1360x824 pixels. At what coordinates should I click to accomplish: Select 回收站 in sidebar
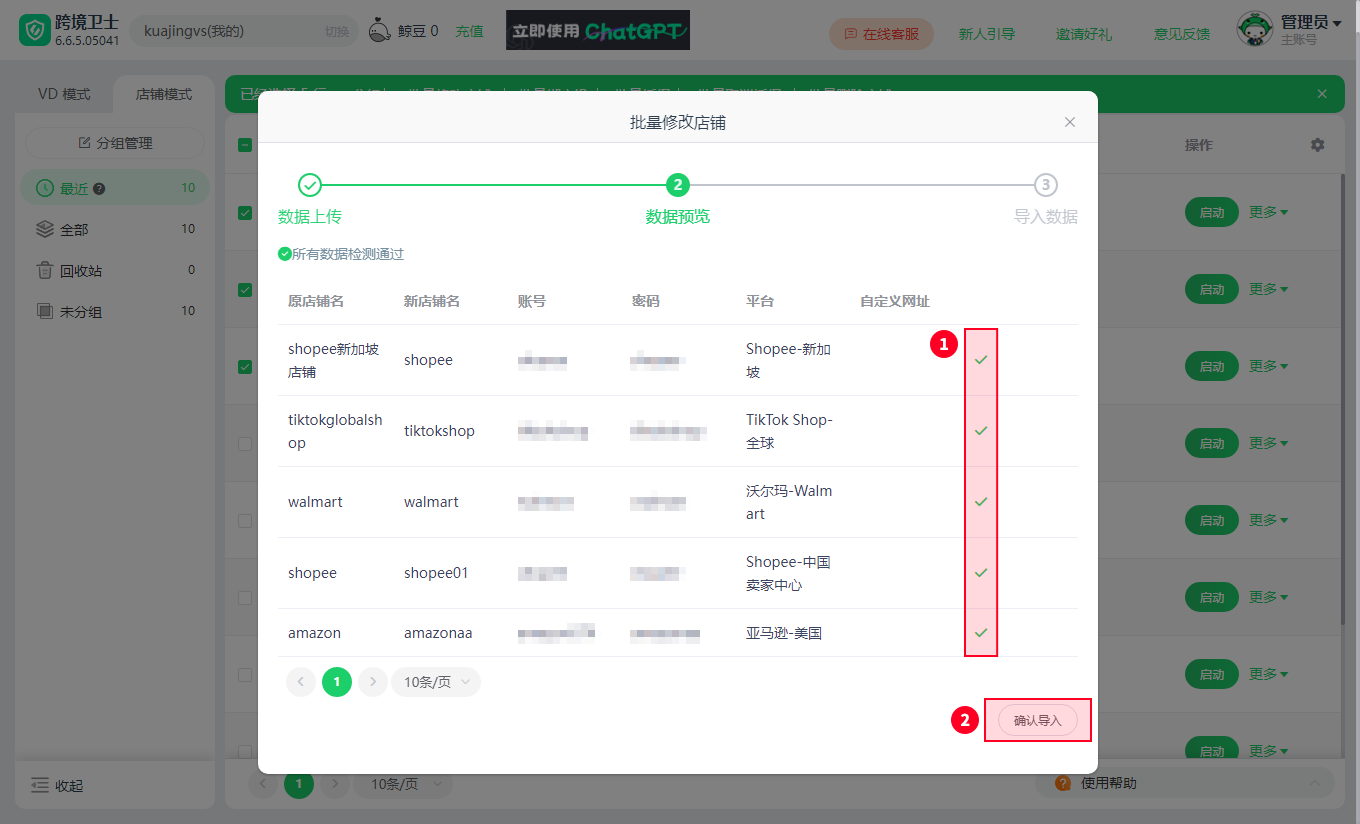pos(115,270)
